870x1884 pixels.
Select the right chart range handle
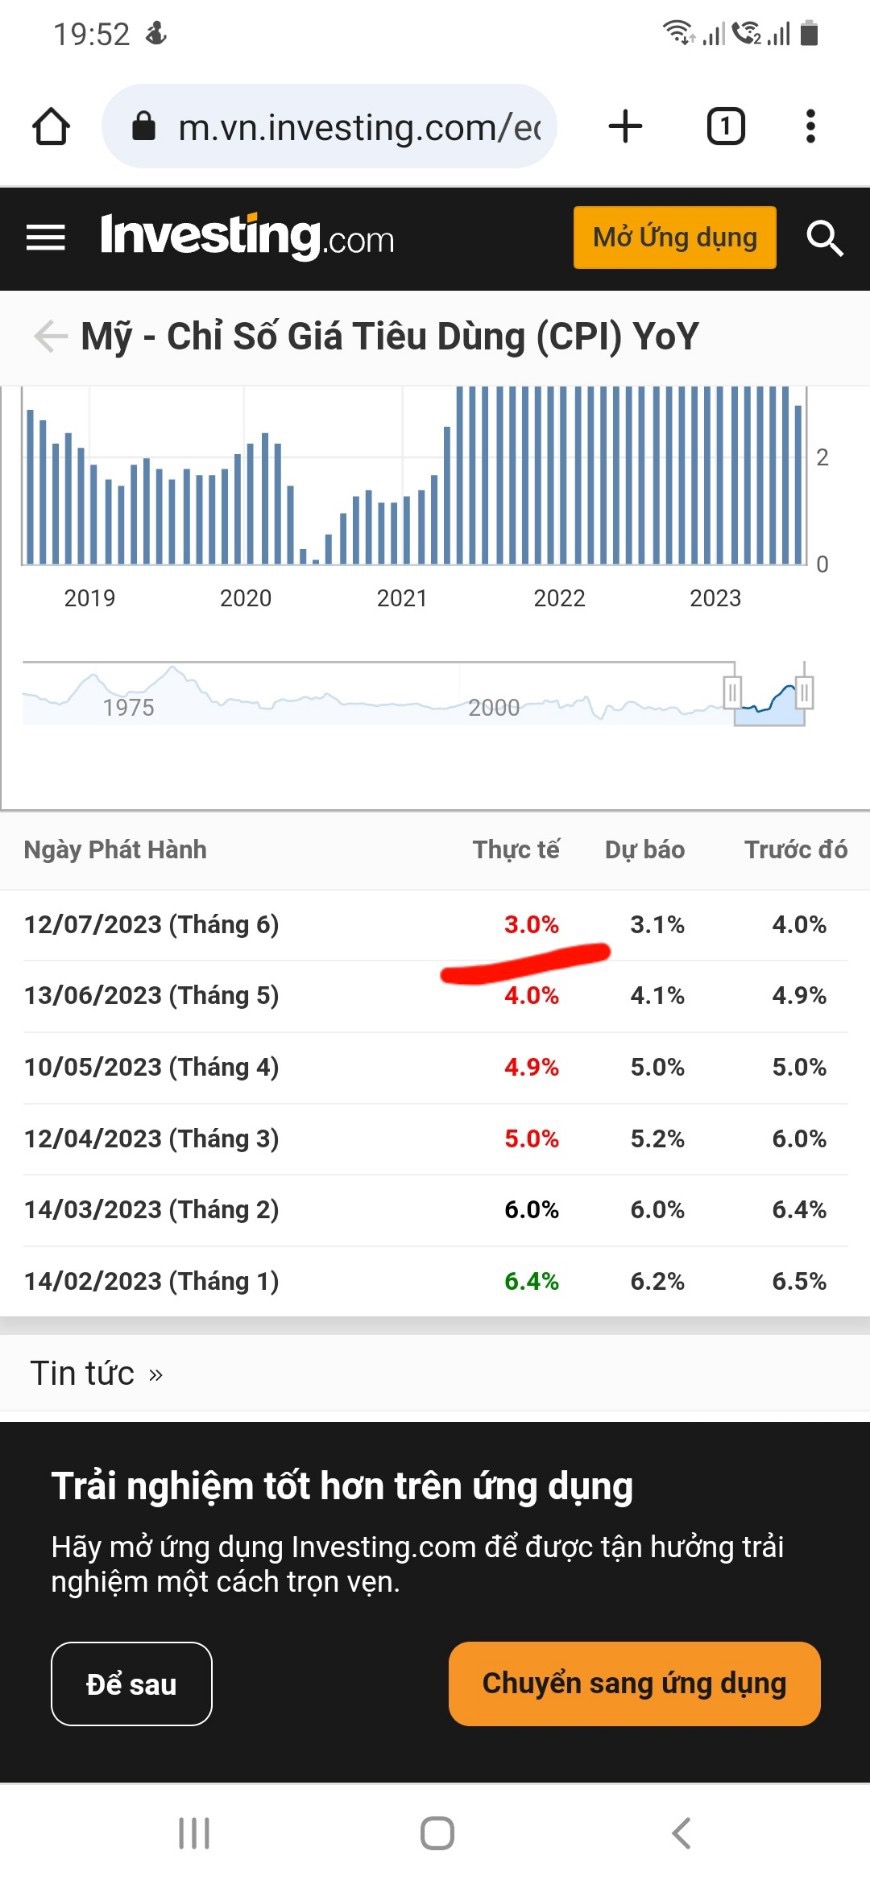804,691
